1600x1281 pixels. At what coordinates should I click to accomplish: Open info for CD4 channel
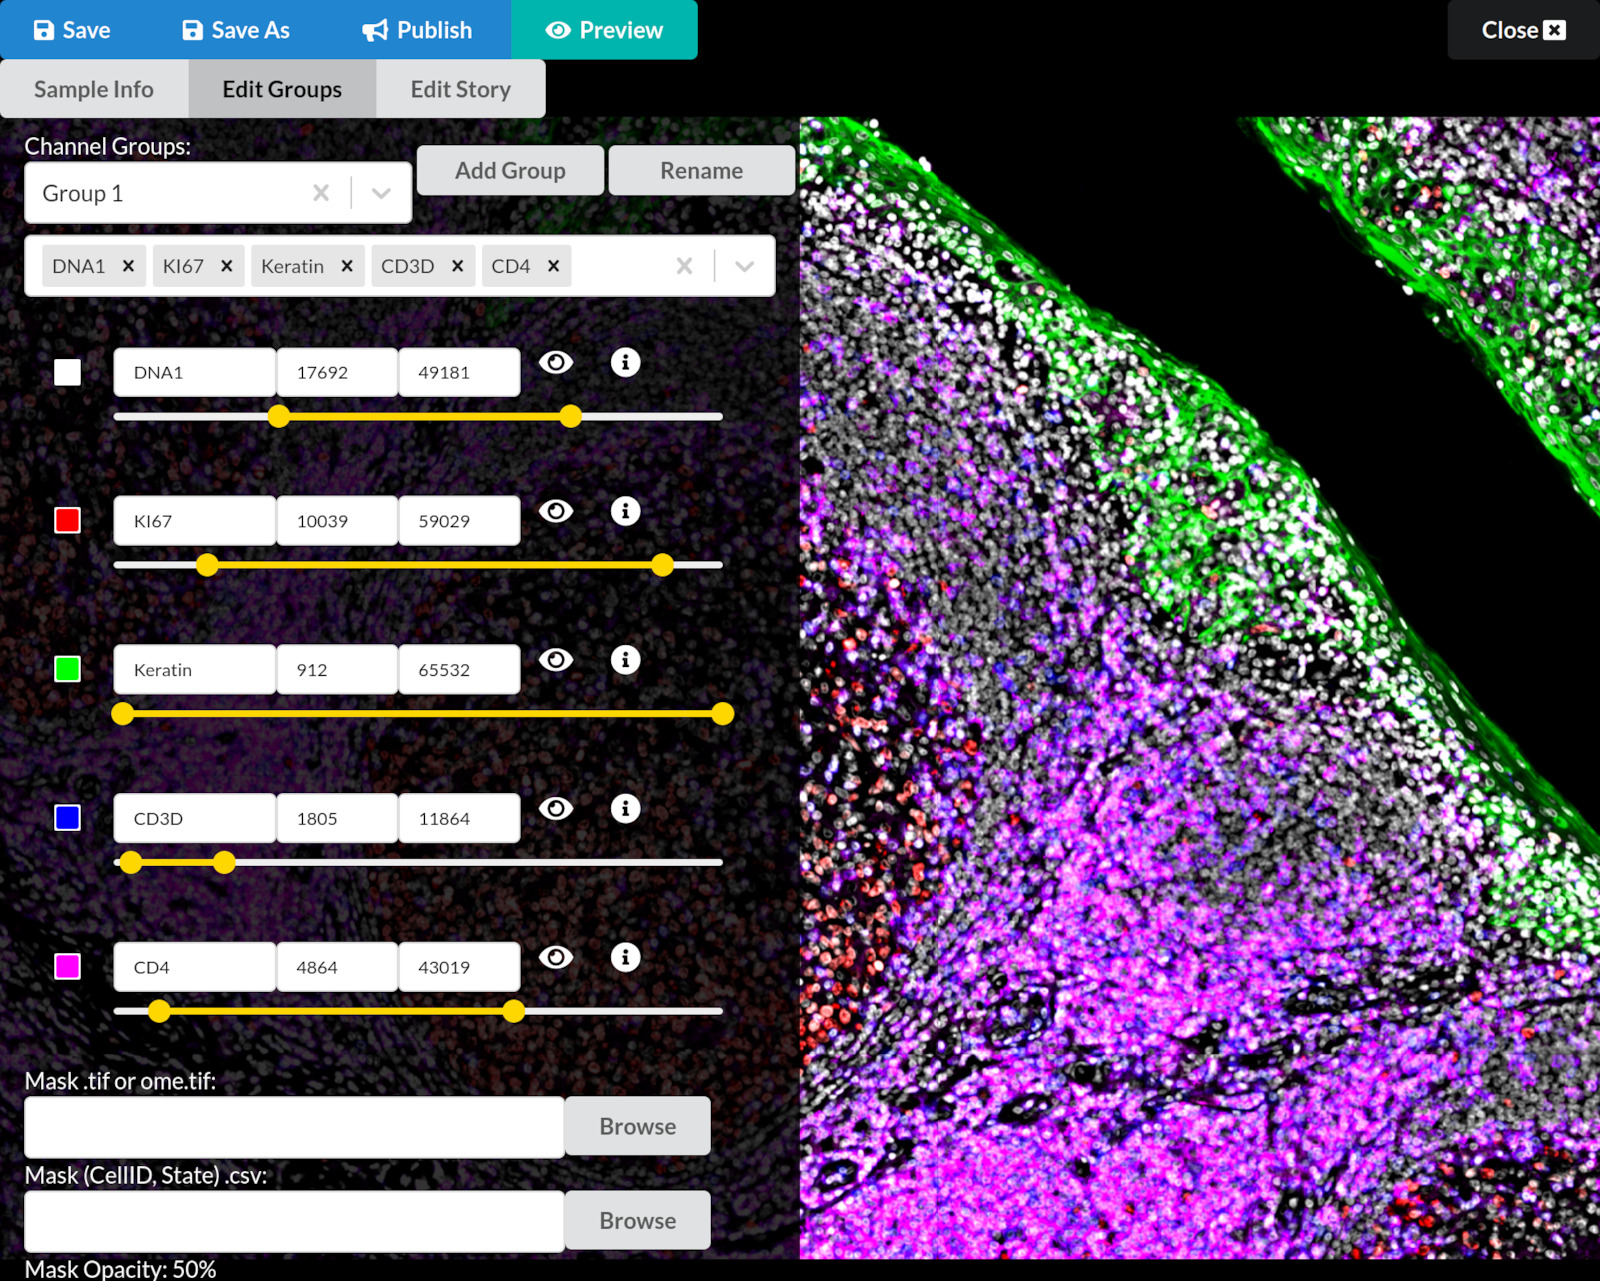(625, 957)
